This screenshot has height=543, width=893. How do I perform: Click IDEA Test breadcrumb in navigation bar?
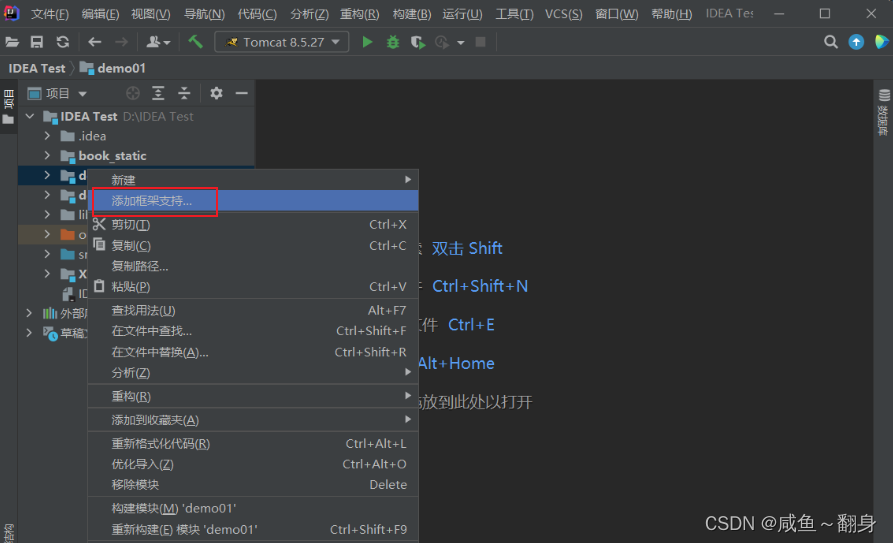point(37,68)
